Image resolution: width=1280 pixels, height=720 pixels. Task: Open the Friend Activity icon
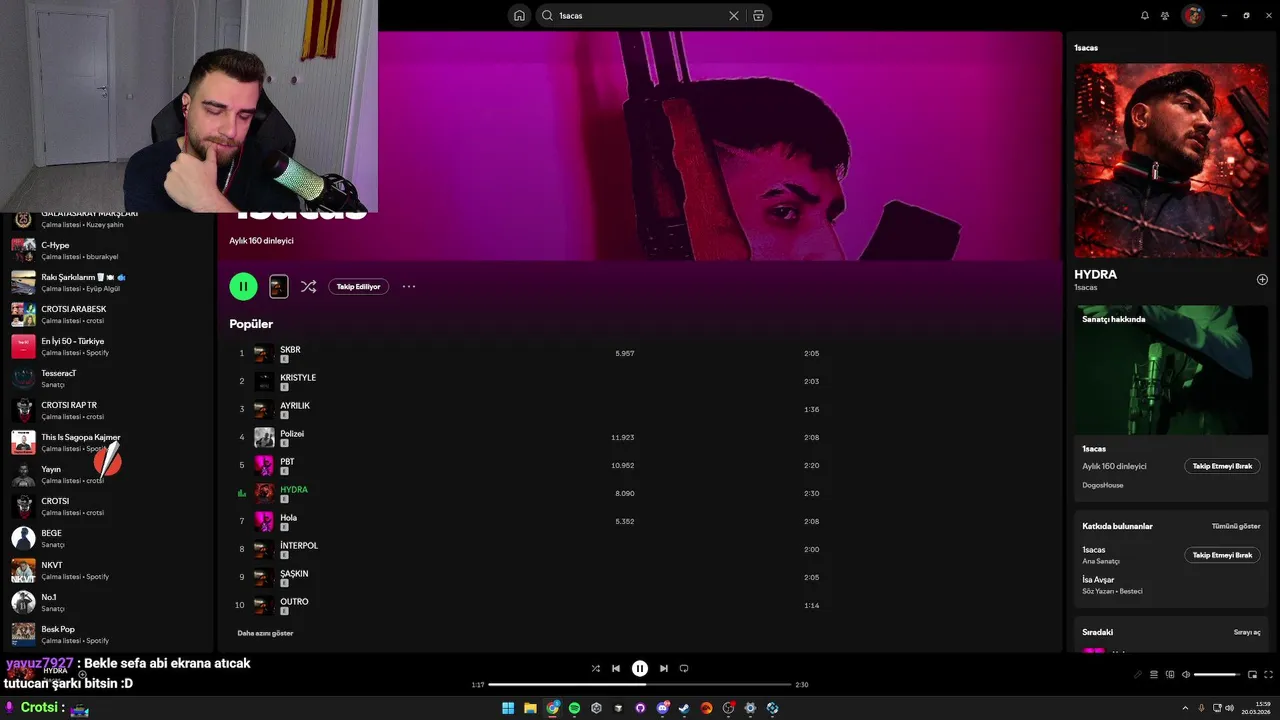pos(1165,16)
